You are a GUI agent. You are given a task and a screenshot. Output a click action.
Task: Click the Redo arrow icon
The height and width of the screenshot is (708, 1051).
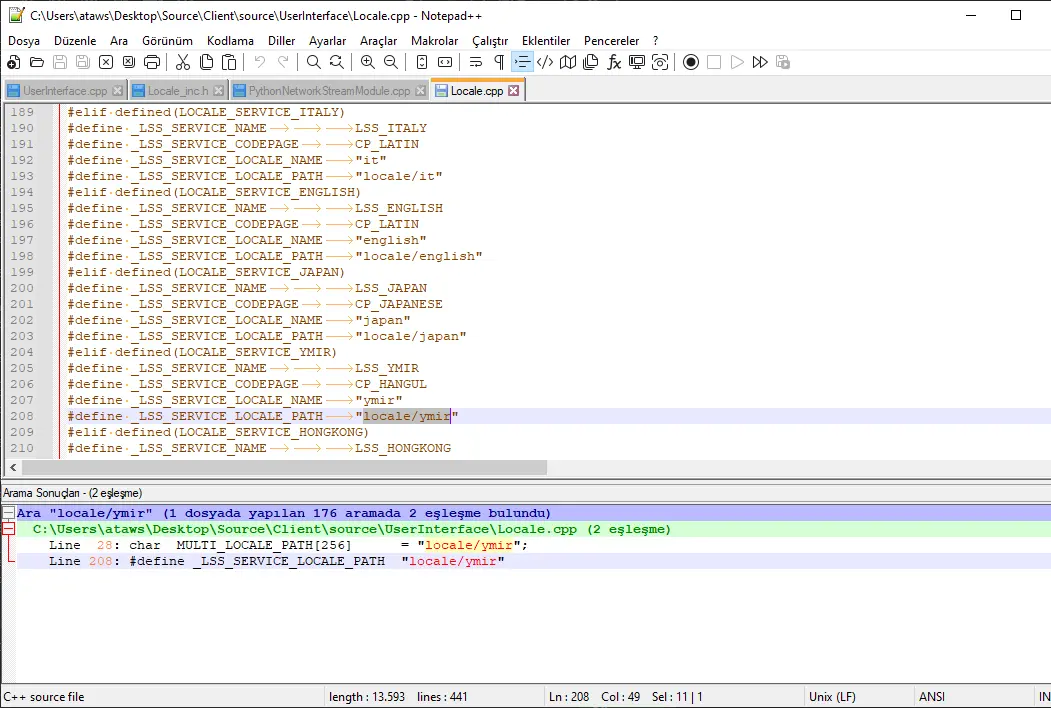pos(283,62)
